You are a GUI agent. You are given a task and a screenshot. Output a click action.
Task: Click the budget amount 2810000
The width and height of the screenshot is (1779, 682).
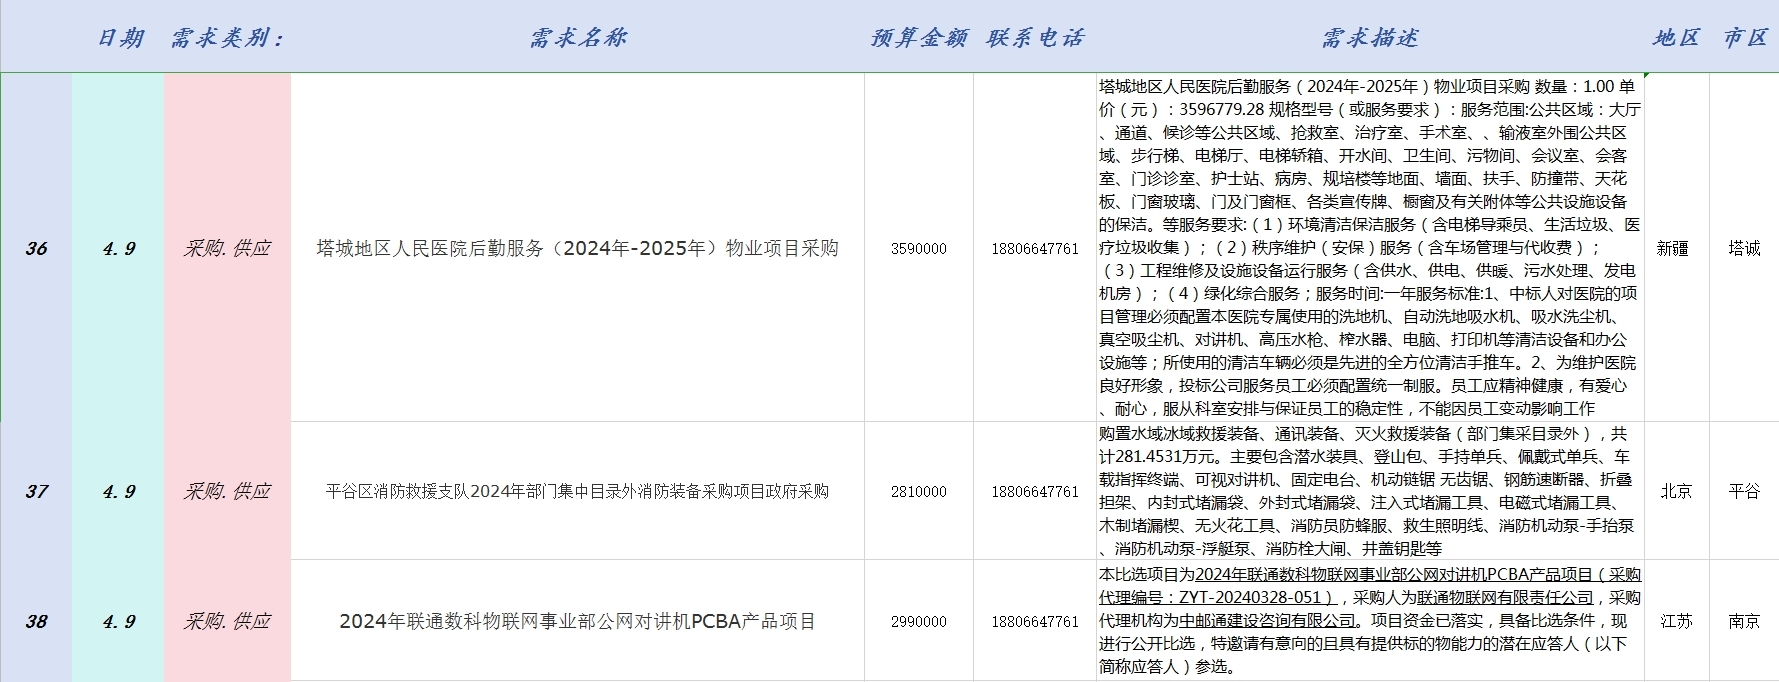click(918, 491)
